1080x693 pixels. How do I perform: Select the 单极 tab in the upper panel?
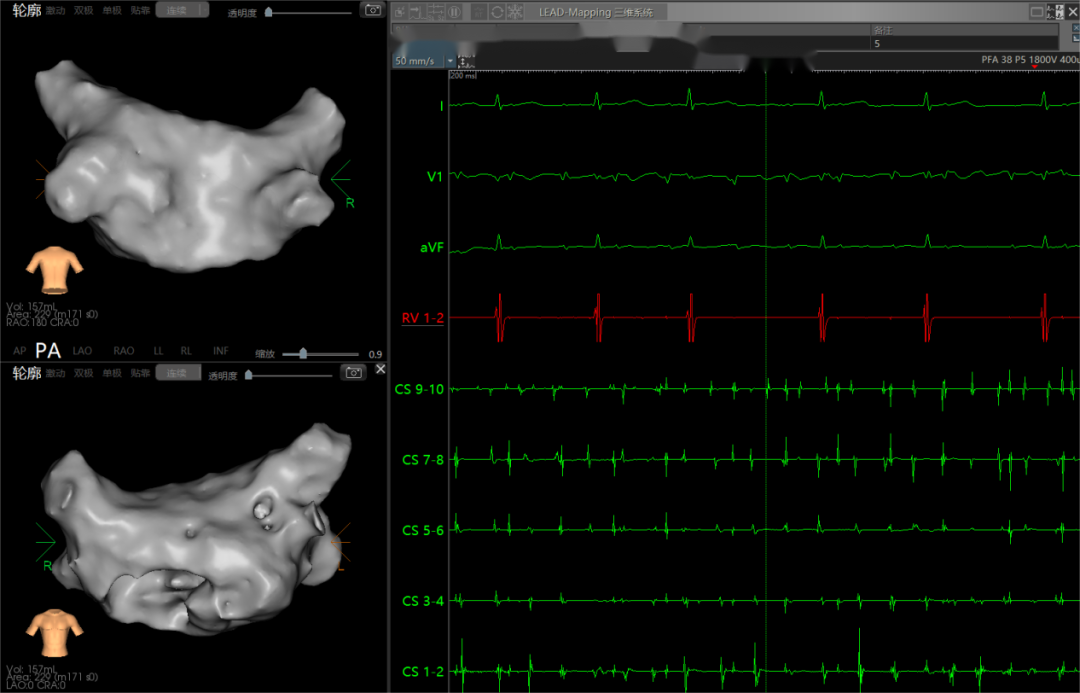point(112,10)
